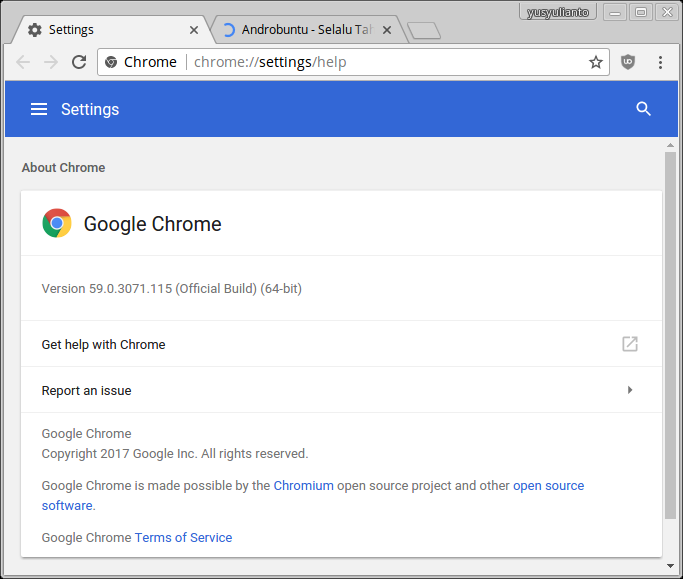
Task: Click the About Chrome heading
Action: [x=64, y=168]
